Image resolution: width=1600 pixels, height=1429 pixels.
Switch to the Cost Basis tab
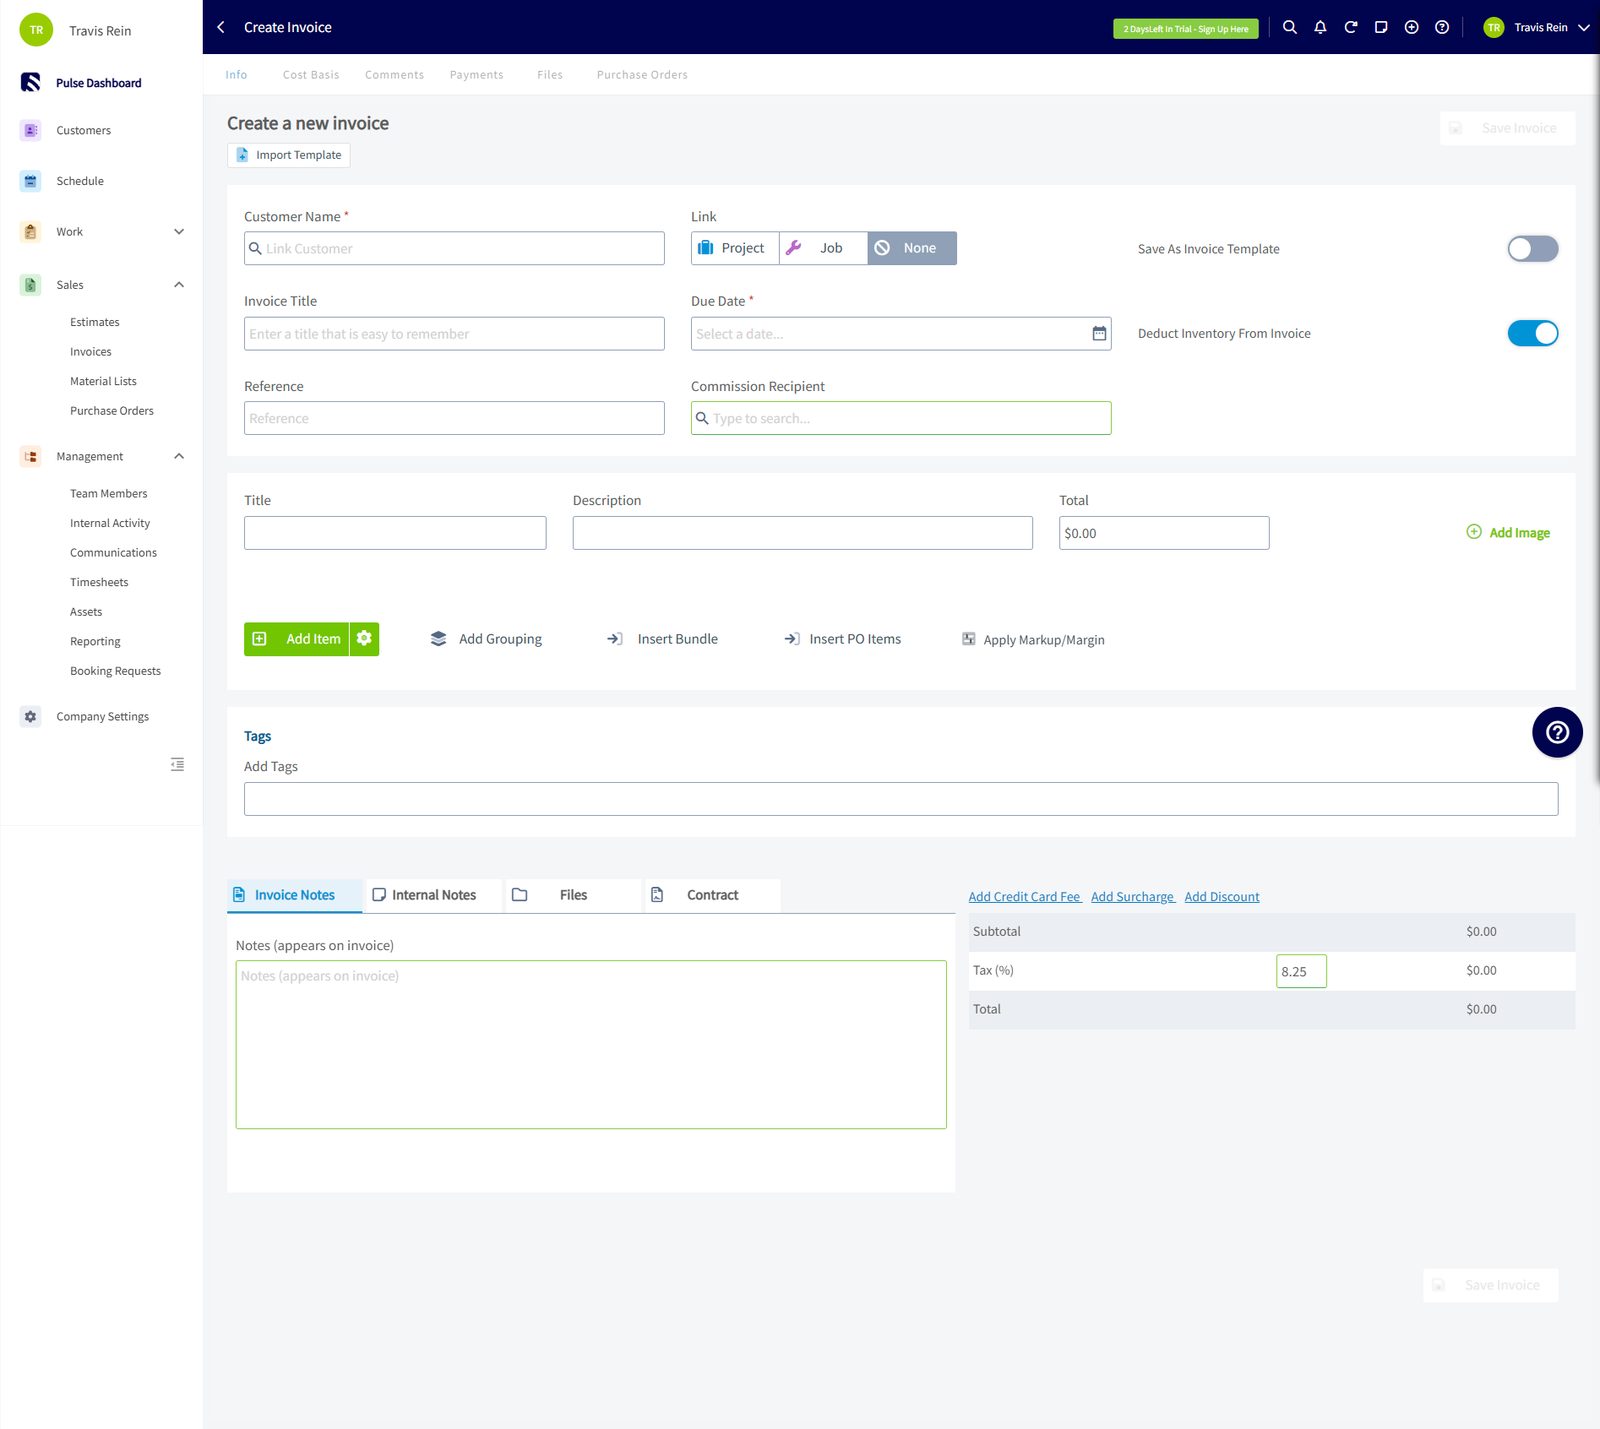(311, 75)
